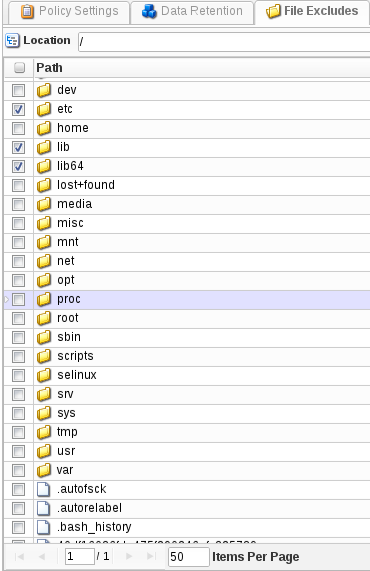
Task: Click the Location tree icon
Action: [x=12, y=40]
